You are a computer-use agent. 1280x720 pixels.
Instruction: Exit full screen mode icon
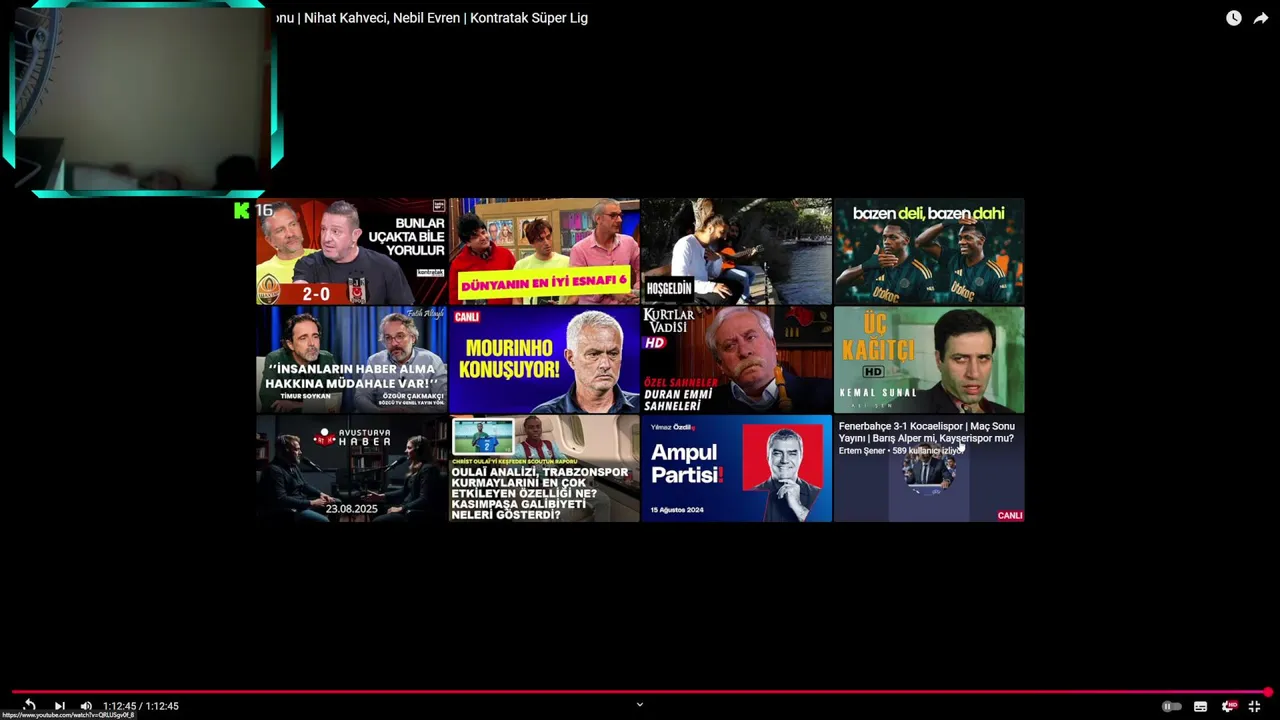click(1254, 706)
